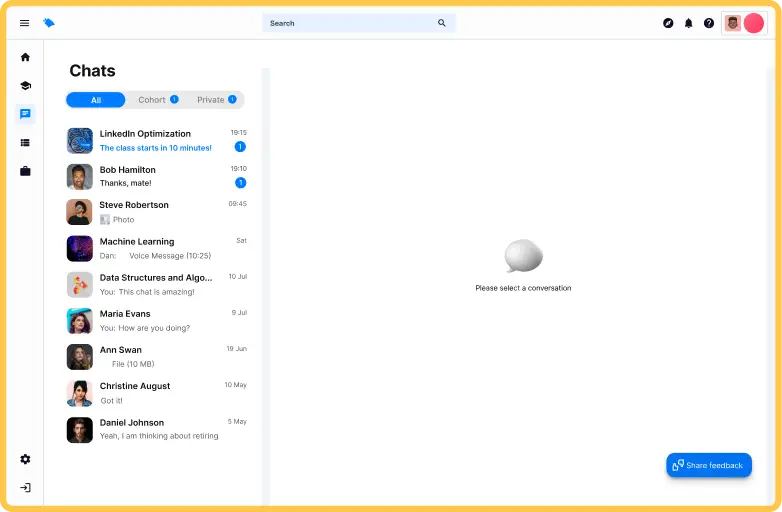This screenshot has width=782, height=512.
Task: Open the user profile avatar
Action: [x=733, y=23]
